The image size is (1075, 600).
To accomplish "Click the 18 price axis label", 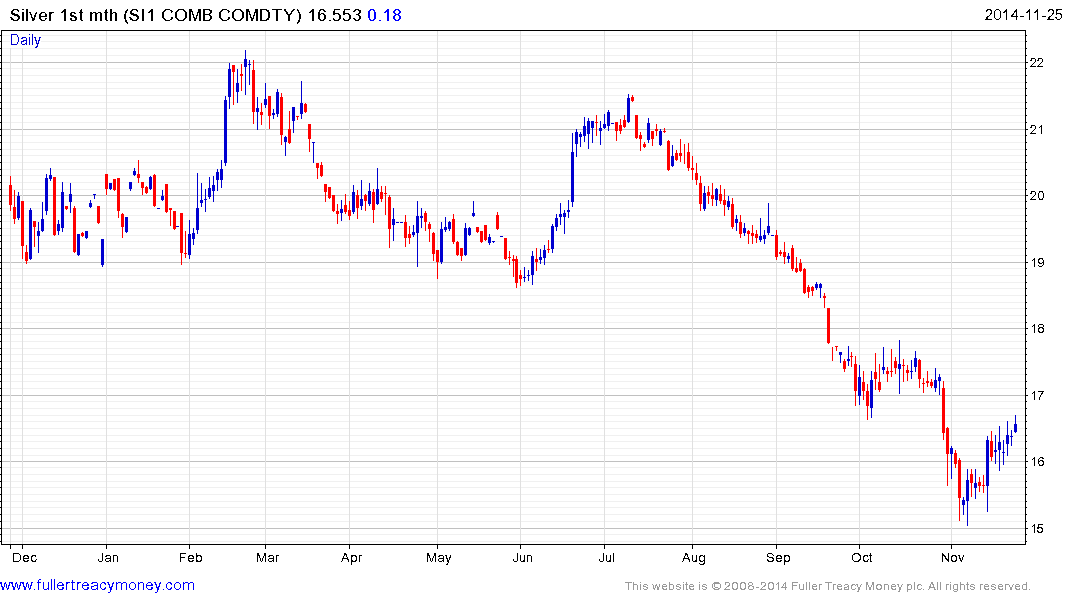I will [1037, 329].
